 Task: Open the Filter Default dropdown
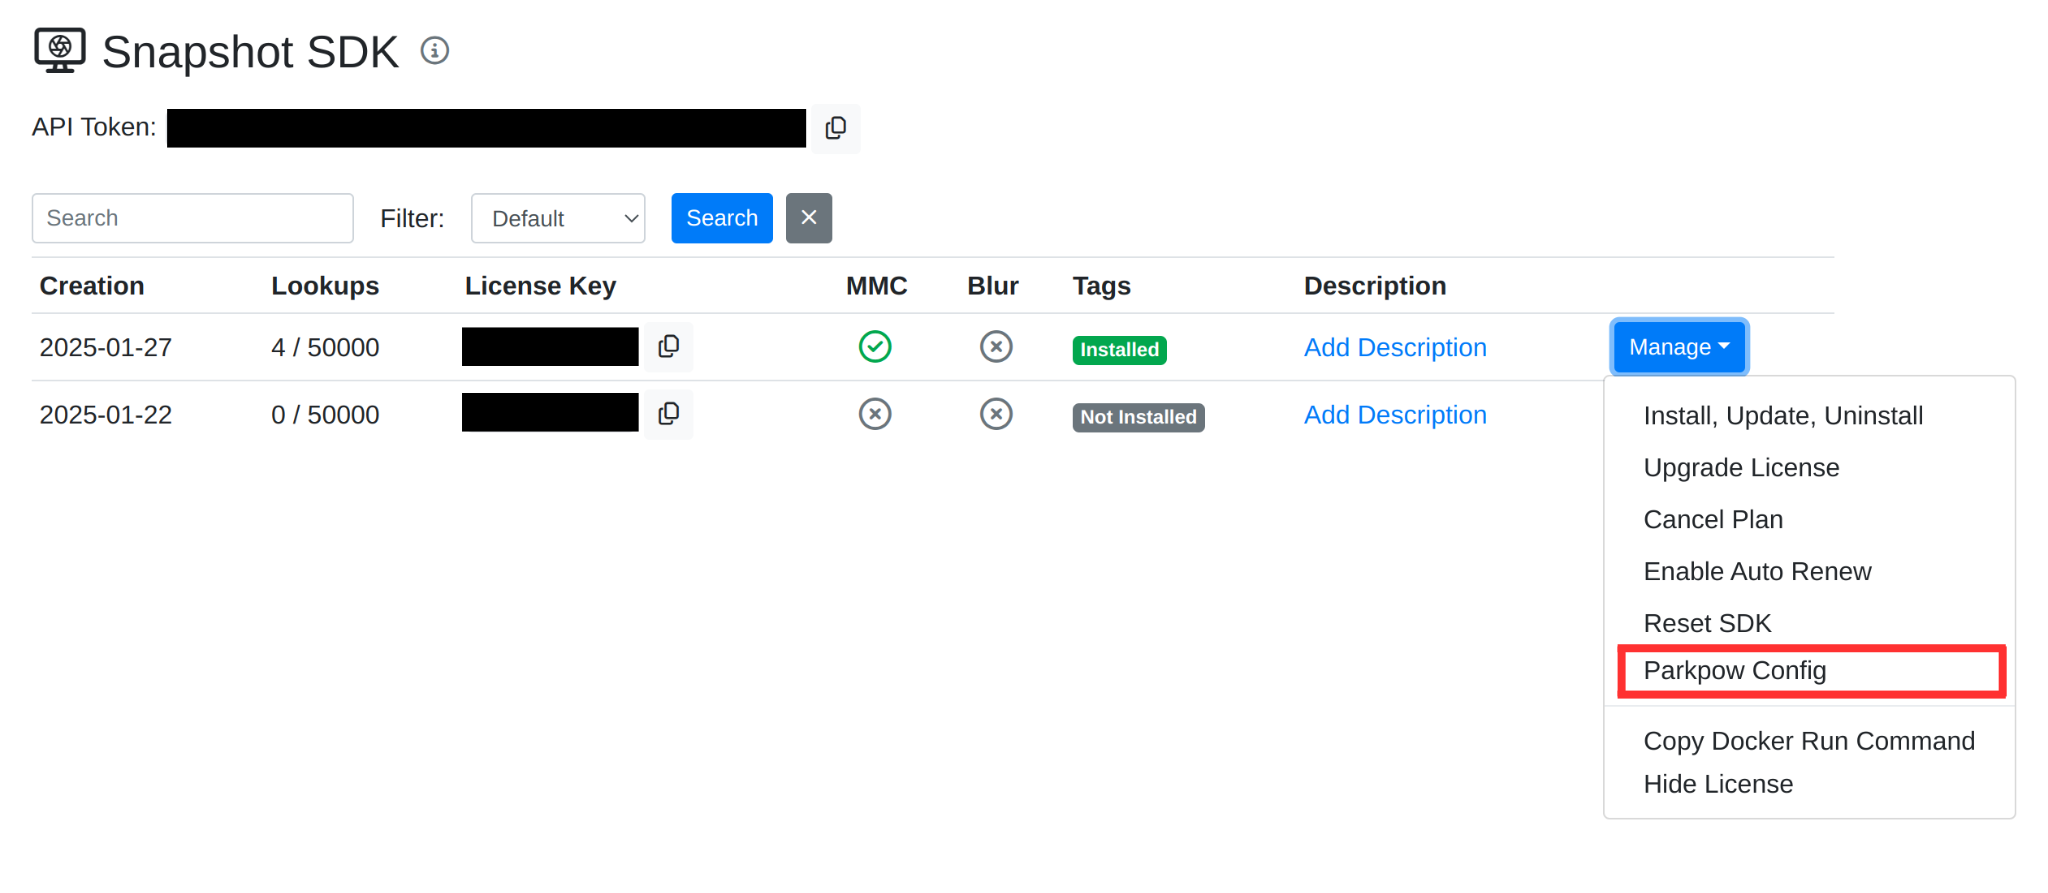[x=558, y=218]
